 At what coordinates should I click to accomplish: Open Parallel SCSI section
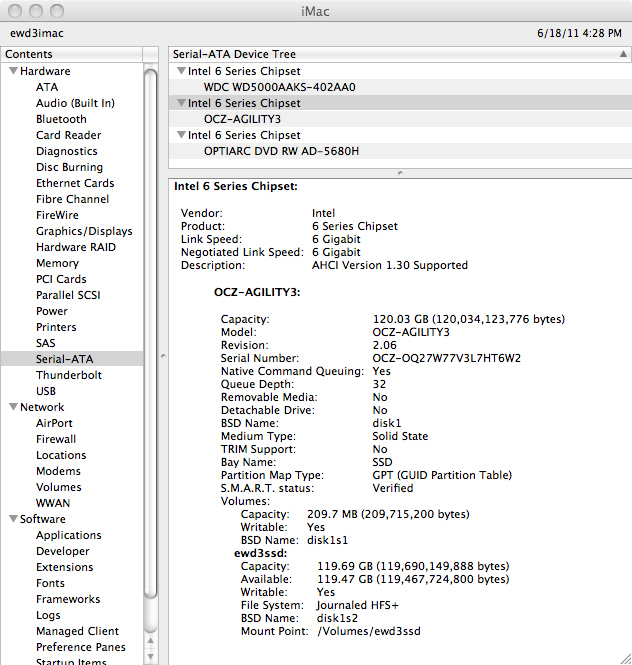coord(68,295)
